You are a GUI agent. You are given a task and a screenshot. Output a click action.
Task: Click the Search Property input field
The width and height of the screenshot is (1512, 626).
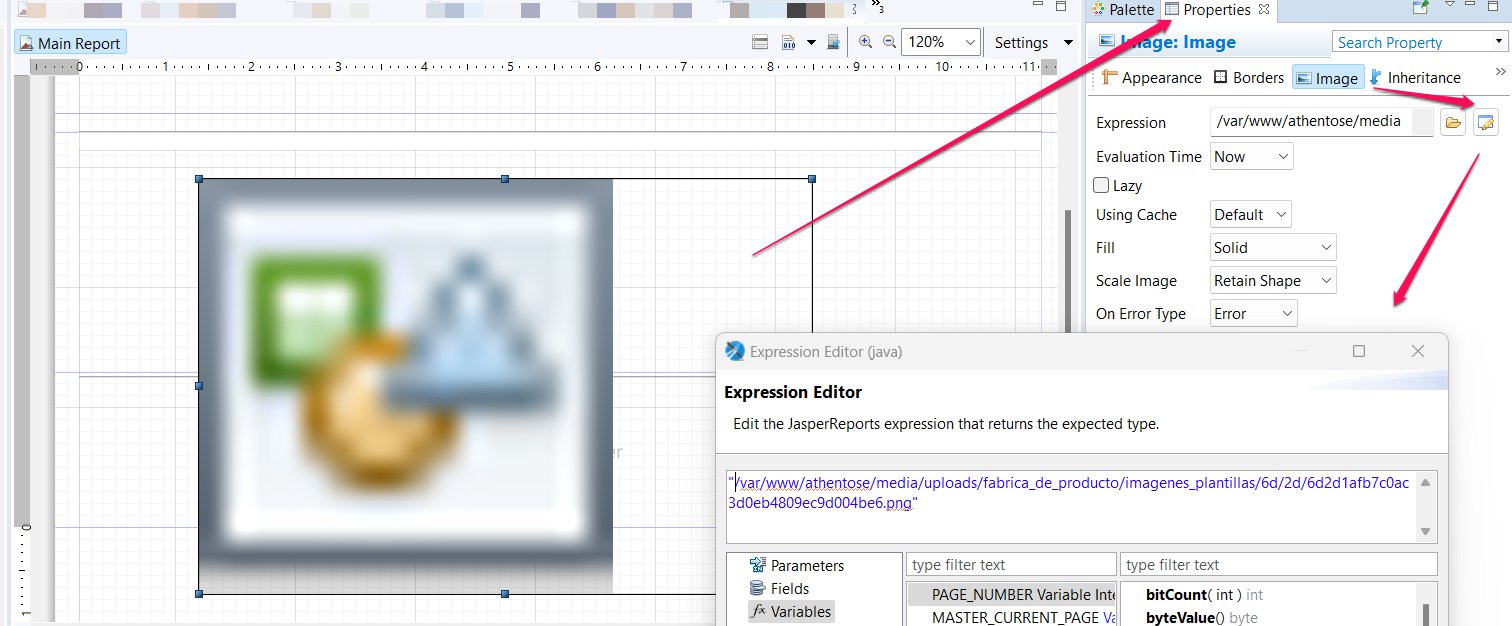(1410, 42)
